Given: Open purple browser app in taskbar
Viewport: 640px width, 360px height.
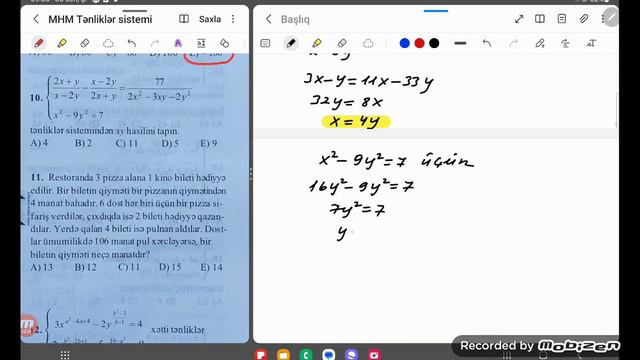Looking at the screenshot, I should point(351,354).
